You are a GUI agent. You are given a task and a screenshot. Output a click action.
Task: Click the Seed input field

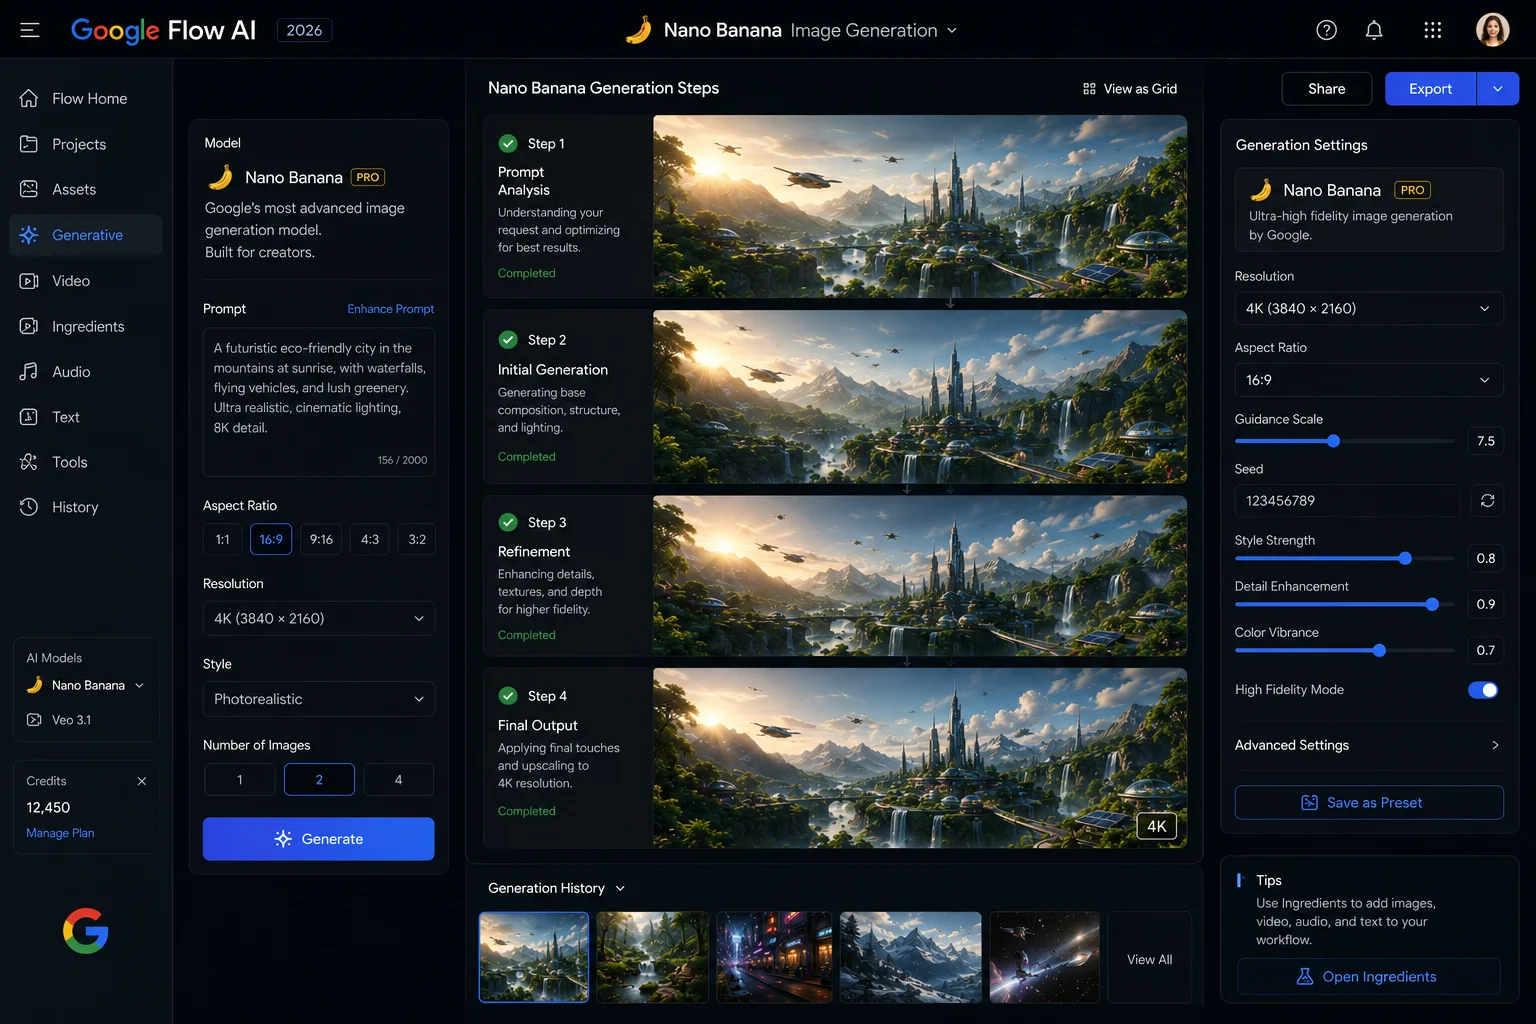pyautogui.click(x=1347, y=500)
